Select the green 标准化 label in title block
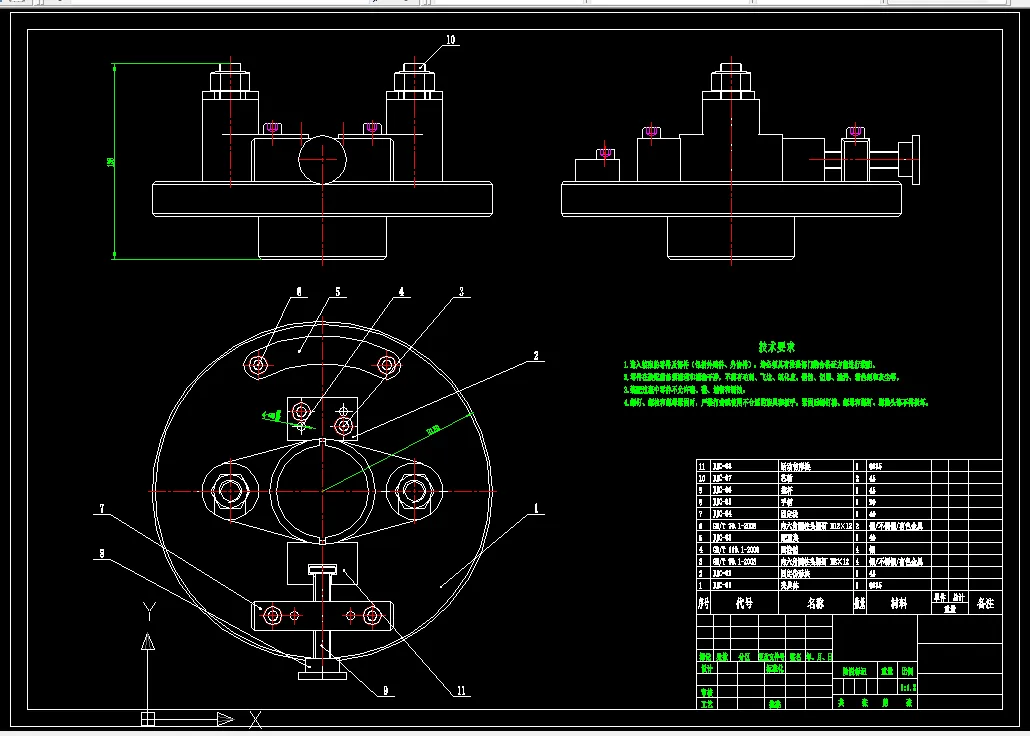This screenshot has height=736, width=1030. pyautogui.click(x=774, y=668)
